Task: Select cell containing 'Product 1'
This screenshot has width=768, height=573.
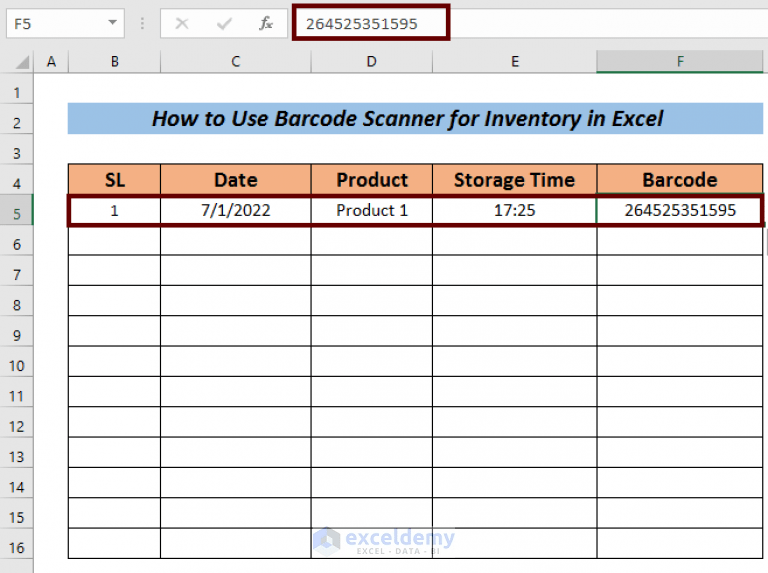Action: tap(372, 211)
